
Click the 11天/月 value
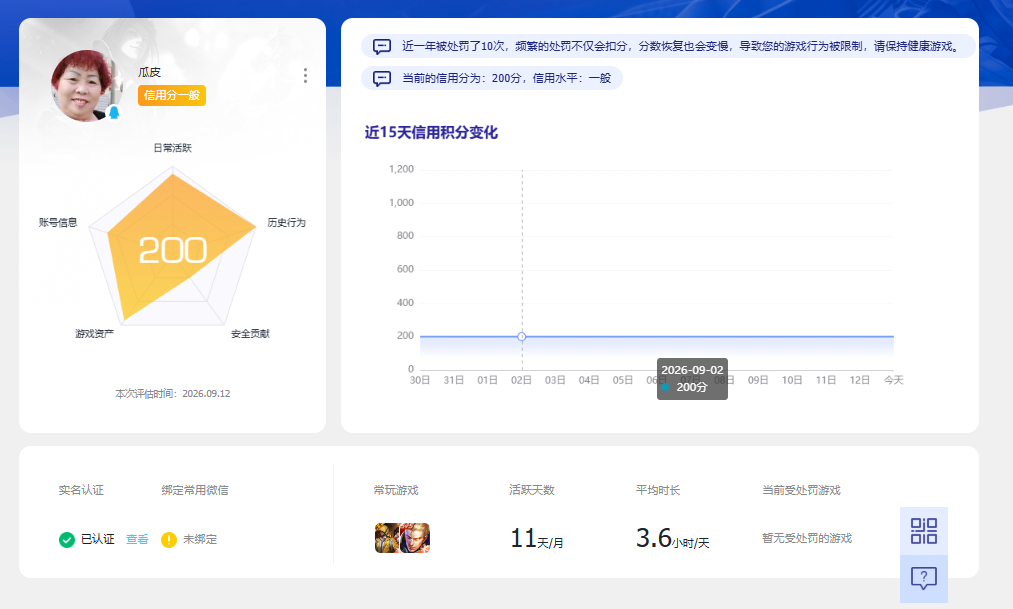tap(536, 539)
